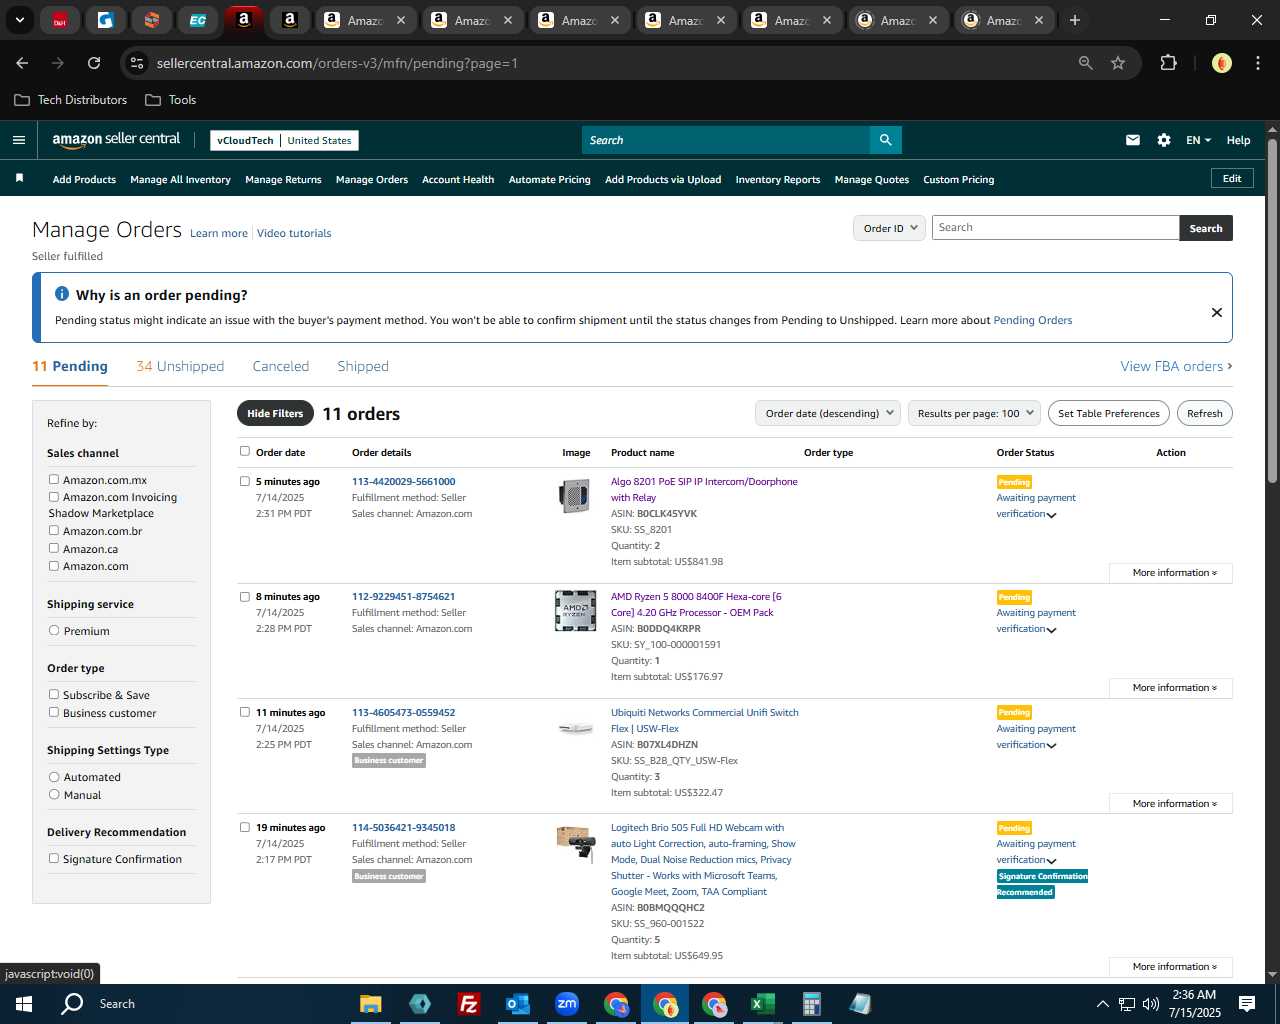Switch to the 34 Unshipped tab
This screenshot has height=1024, width=1280.
[x=180, y=366]
